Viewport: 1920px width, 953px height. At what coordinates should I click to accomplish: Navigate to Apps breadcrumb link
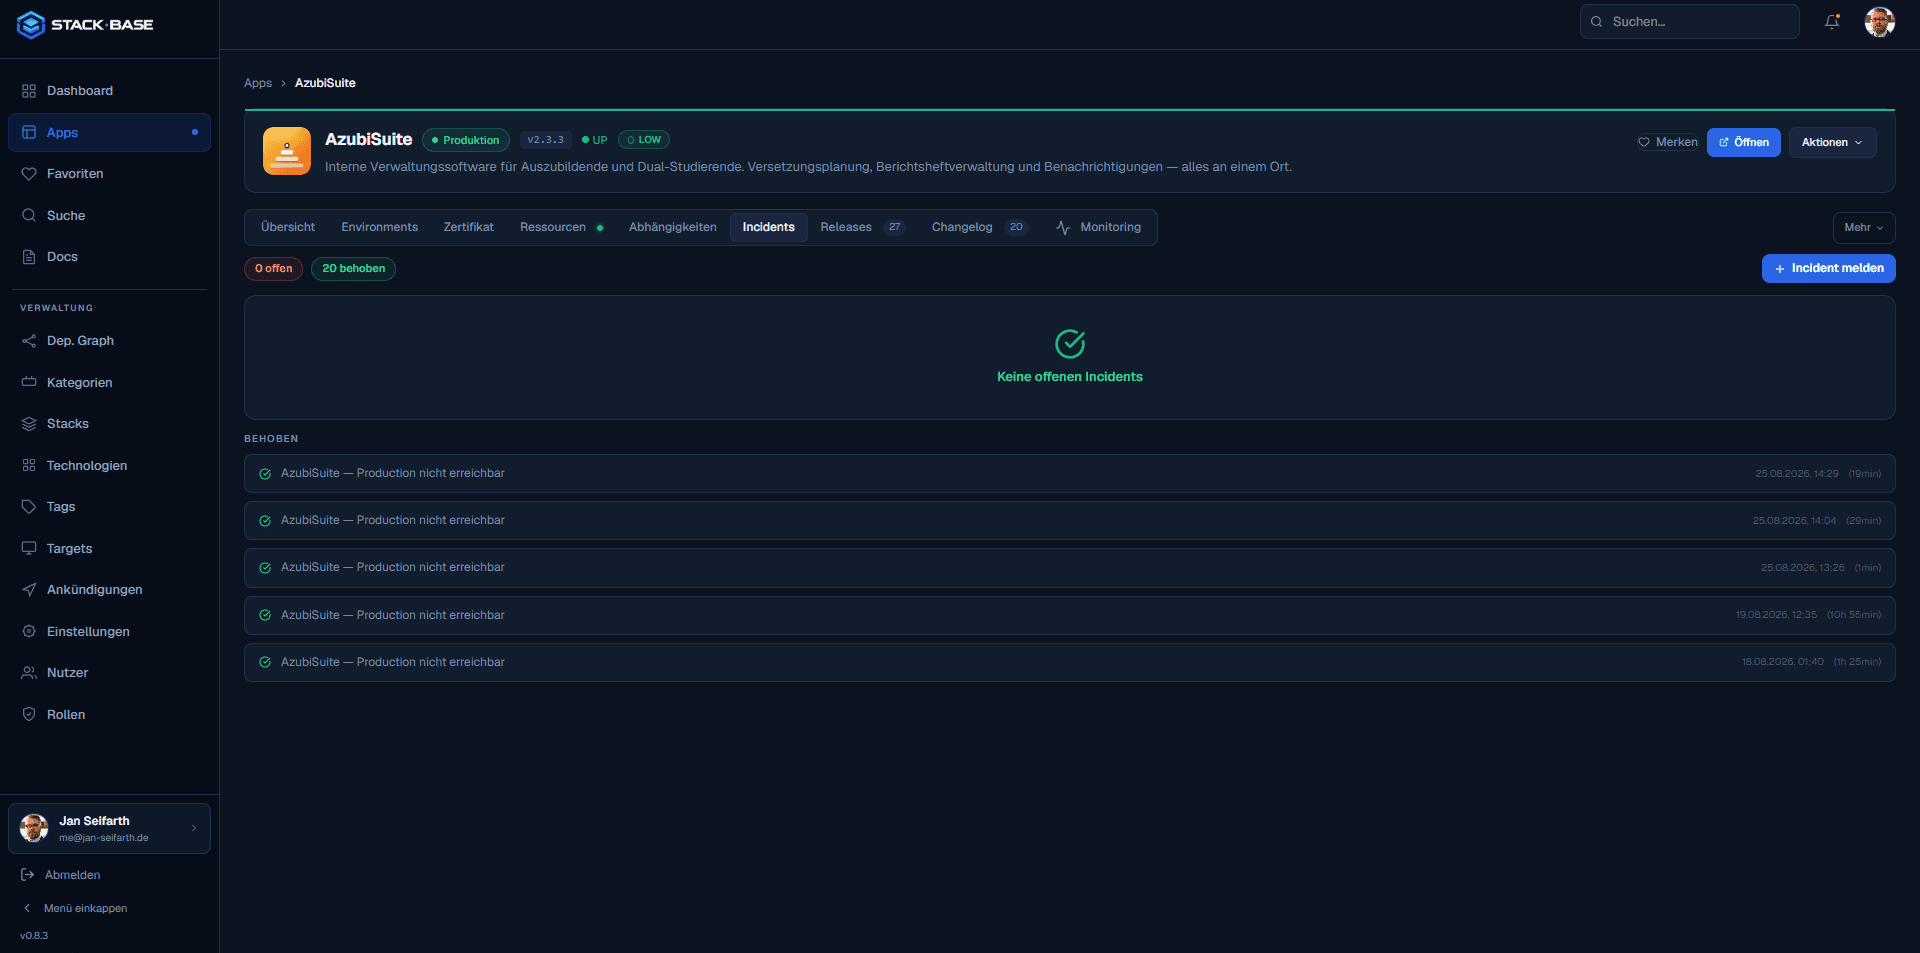tap(258, 83)
